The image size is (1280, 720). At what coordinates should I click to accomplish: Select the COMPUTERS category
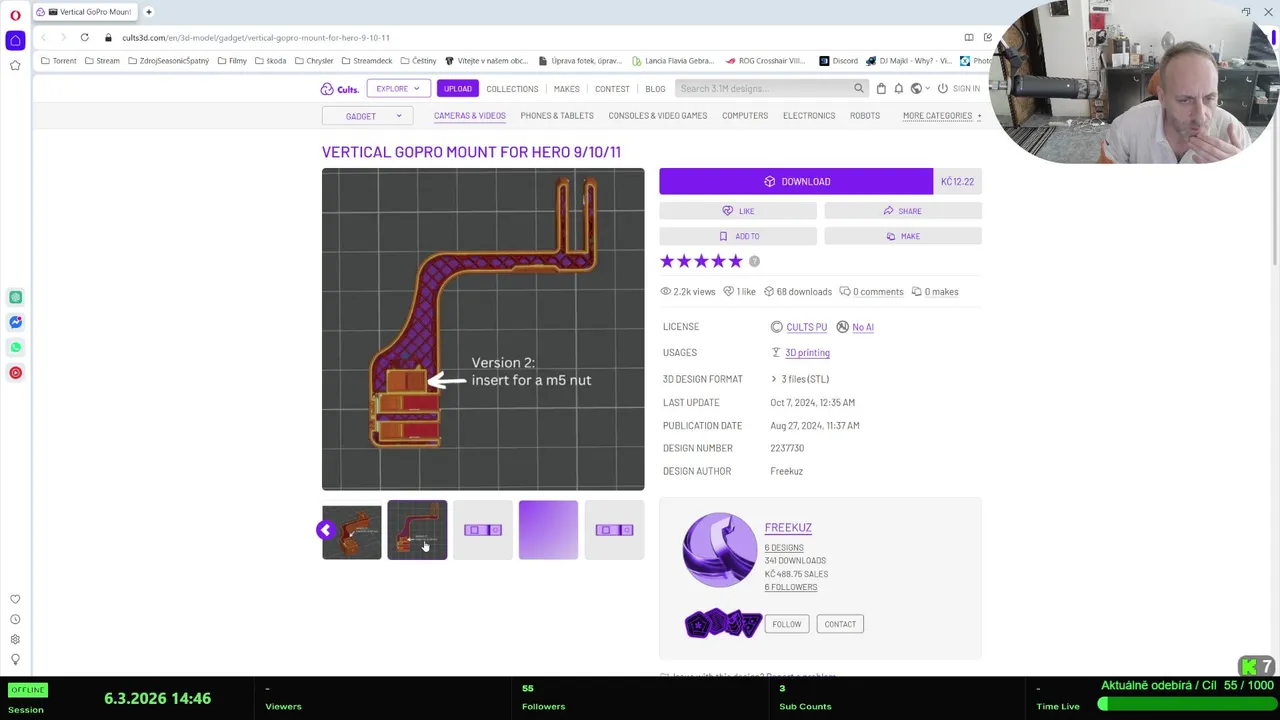745,115
